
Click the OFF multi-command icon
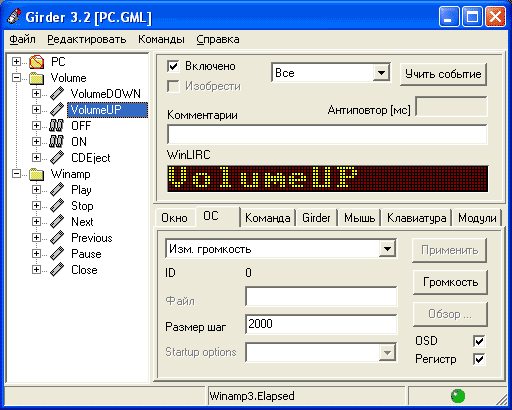[56, 126]
